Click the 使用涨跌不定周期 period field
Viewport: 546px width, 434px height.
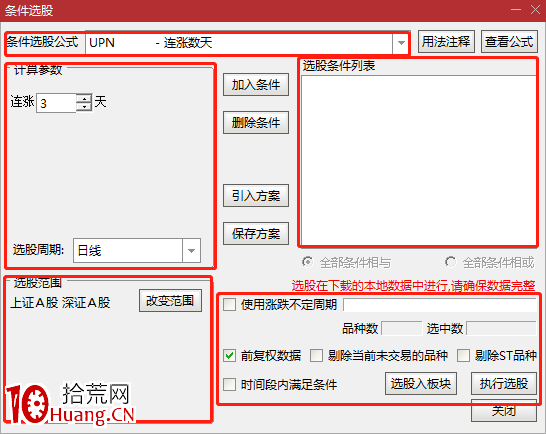click(440, 305)
